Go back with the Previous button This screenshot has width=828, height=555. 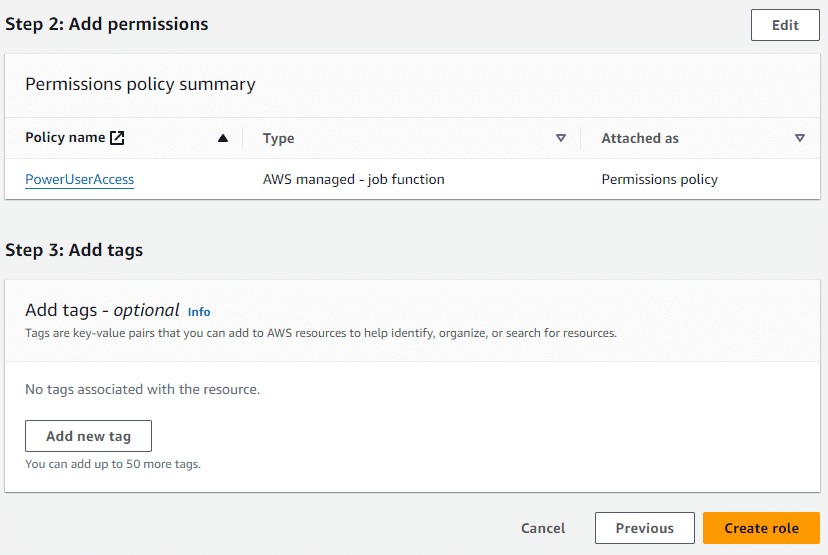pos(644,528)
